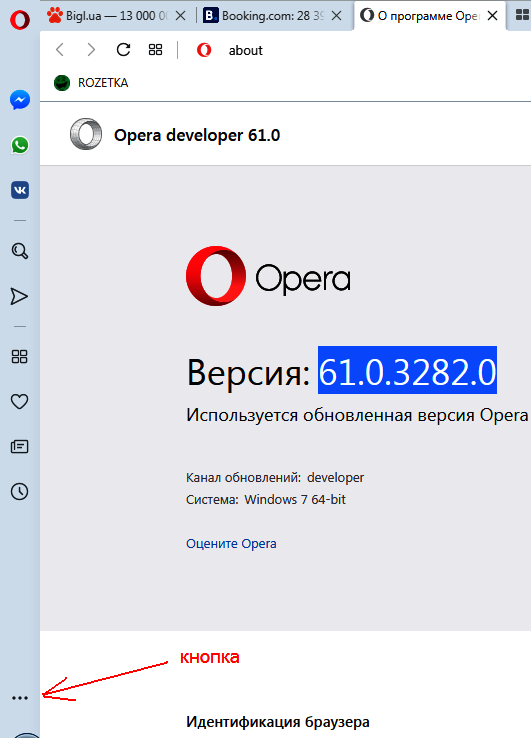531x738 pixels.
Task: Close the О программе Opera tab
Action: click(492, 16)
